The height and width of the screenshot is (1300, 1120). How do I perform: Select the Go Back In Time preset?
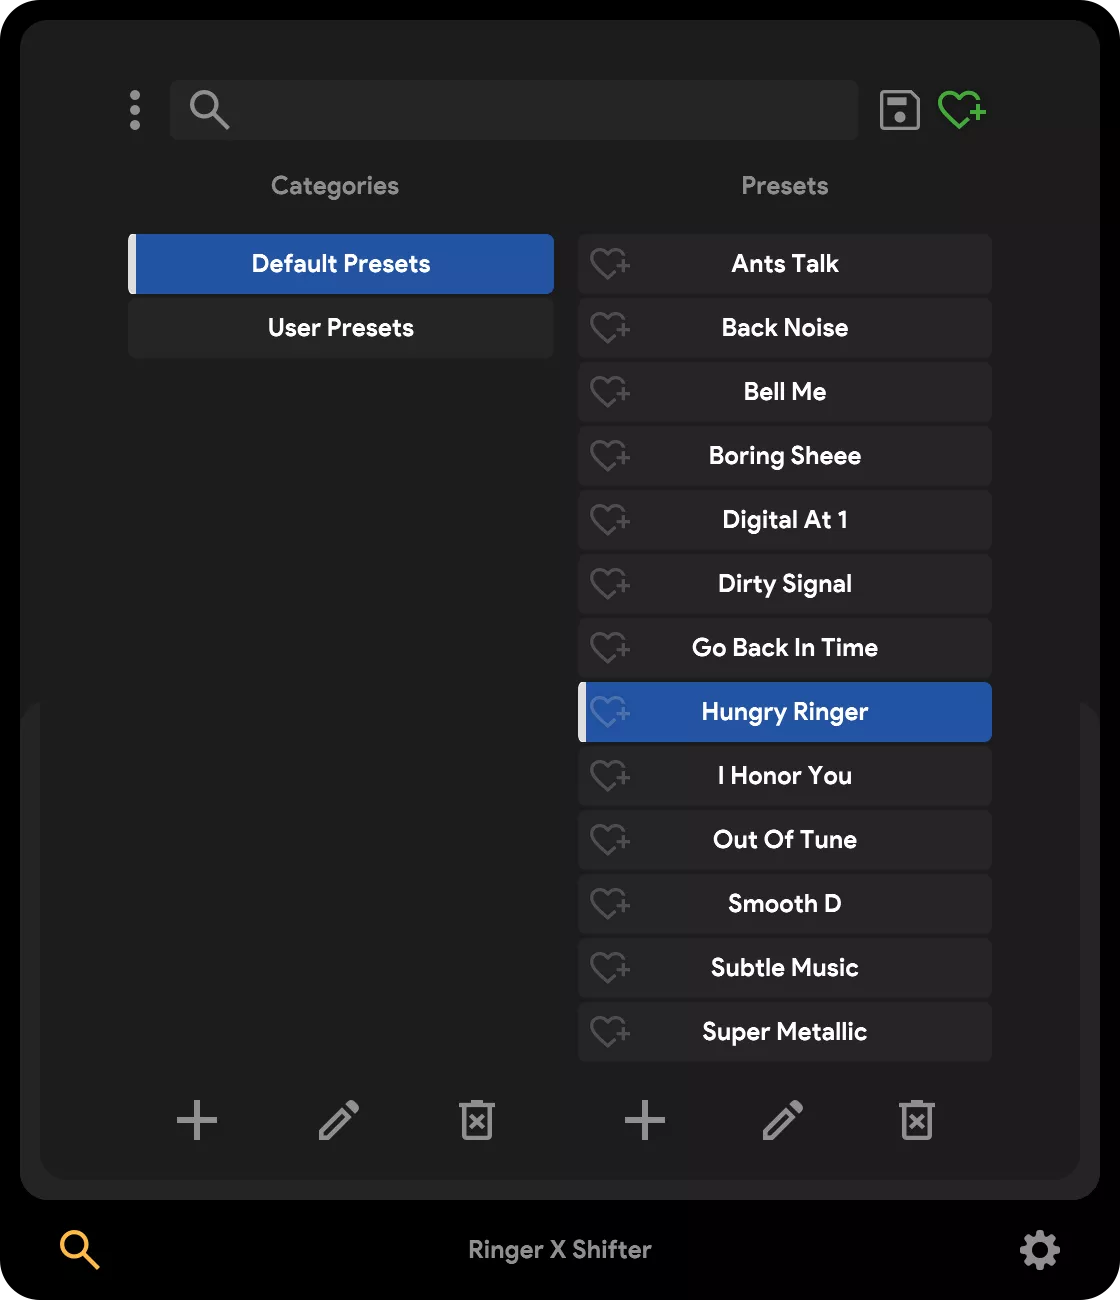(x=784, y=648)
